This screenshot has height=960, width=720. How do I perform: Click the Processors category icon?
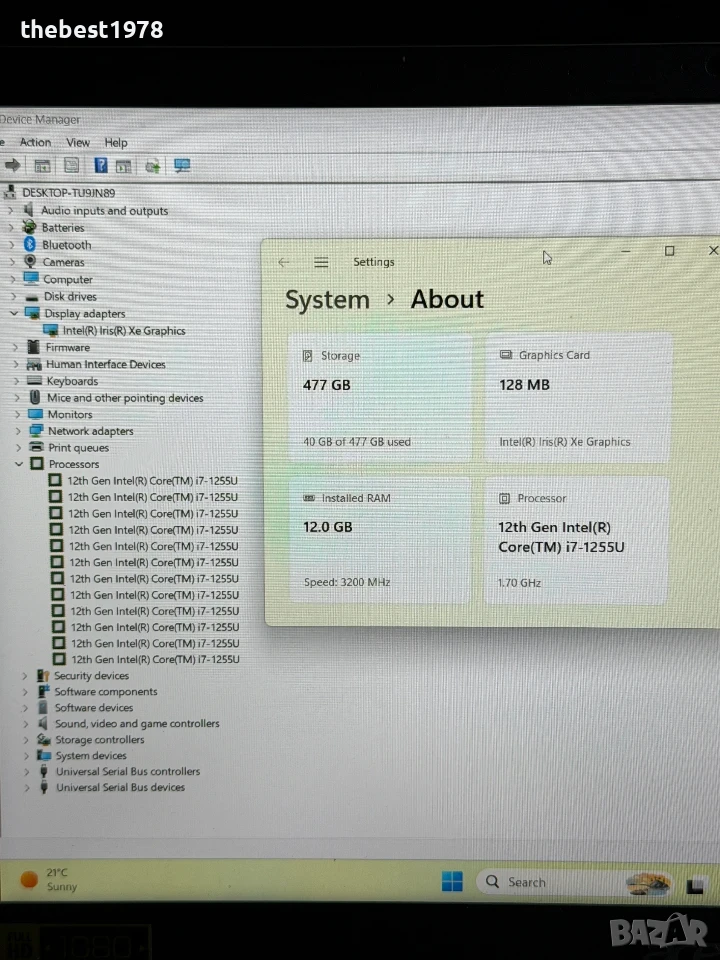[x=37, y=463]
